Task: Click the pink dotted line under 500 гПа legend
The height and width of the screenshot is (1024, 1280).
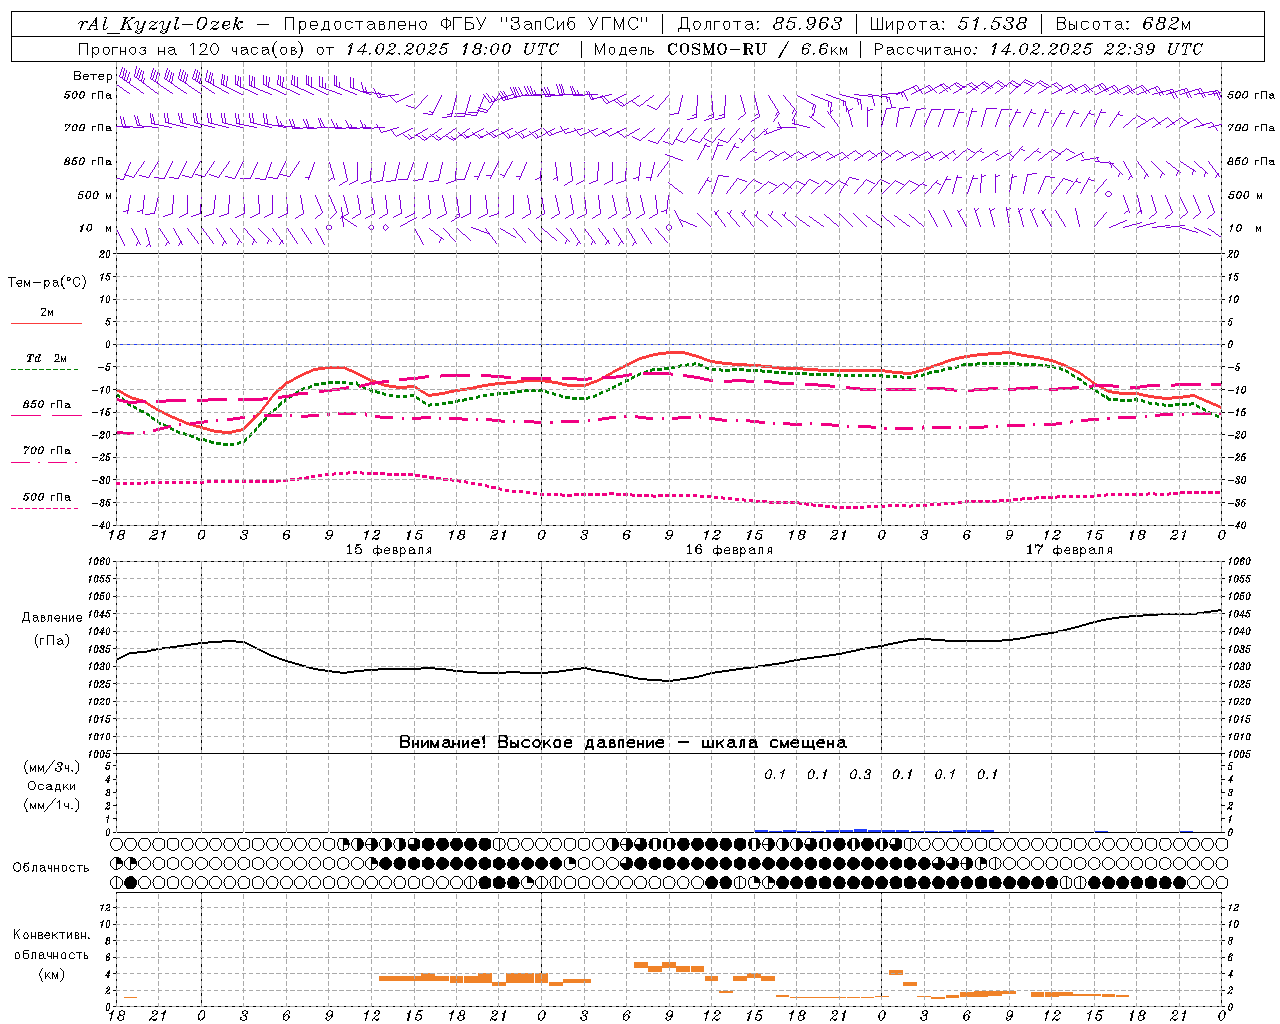Action: [44, 508]
